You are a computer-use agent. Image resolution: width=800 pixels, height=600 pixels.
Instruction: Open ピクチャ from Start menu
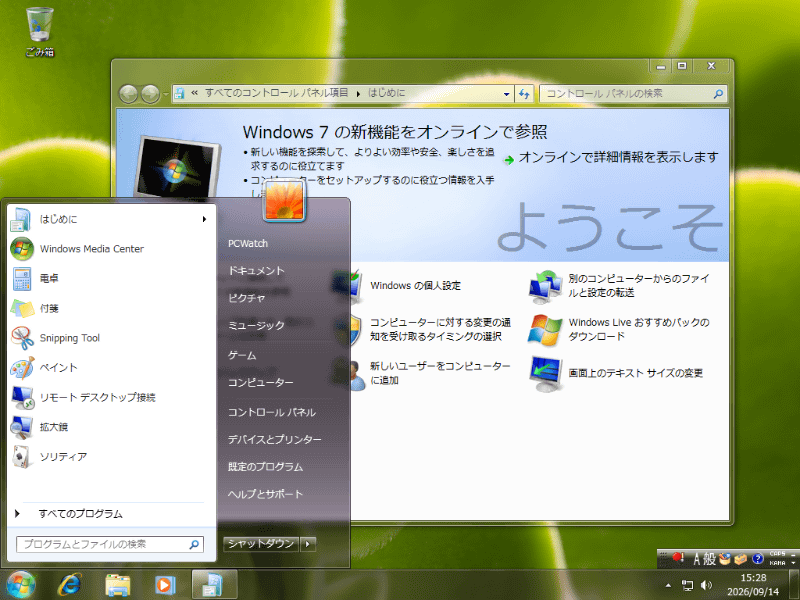coord(246,299)
